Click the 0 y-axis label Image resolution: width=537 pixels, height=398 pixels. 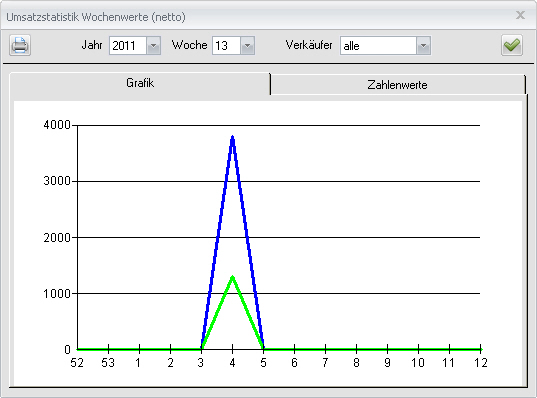67,349
